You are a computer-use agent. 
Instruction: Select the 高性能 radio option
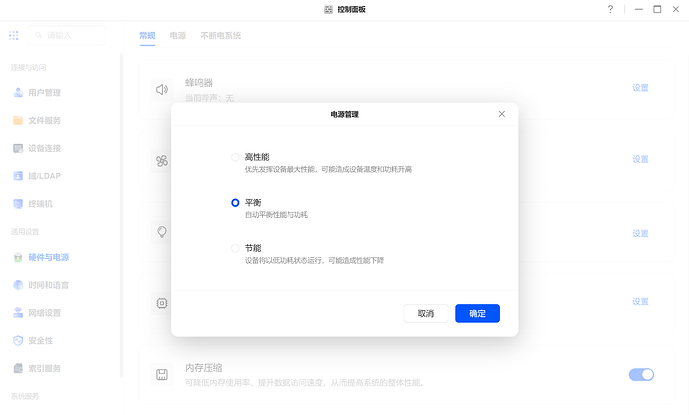236,157
